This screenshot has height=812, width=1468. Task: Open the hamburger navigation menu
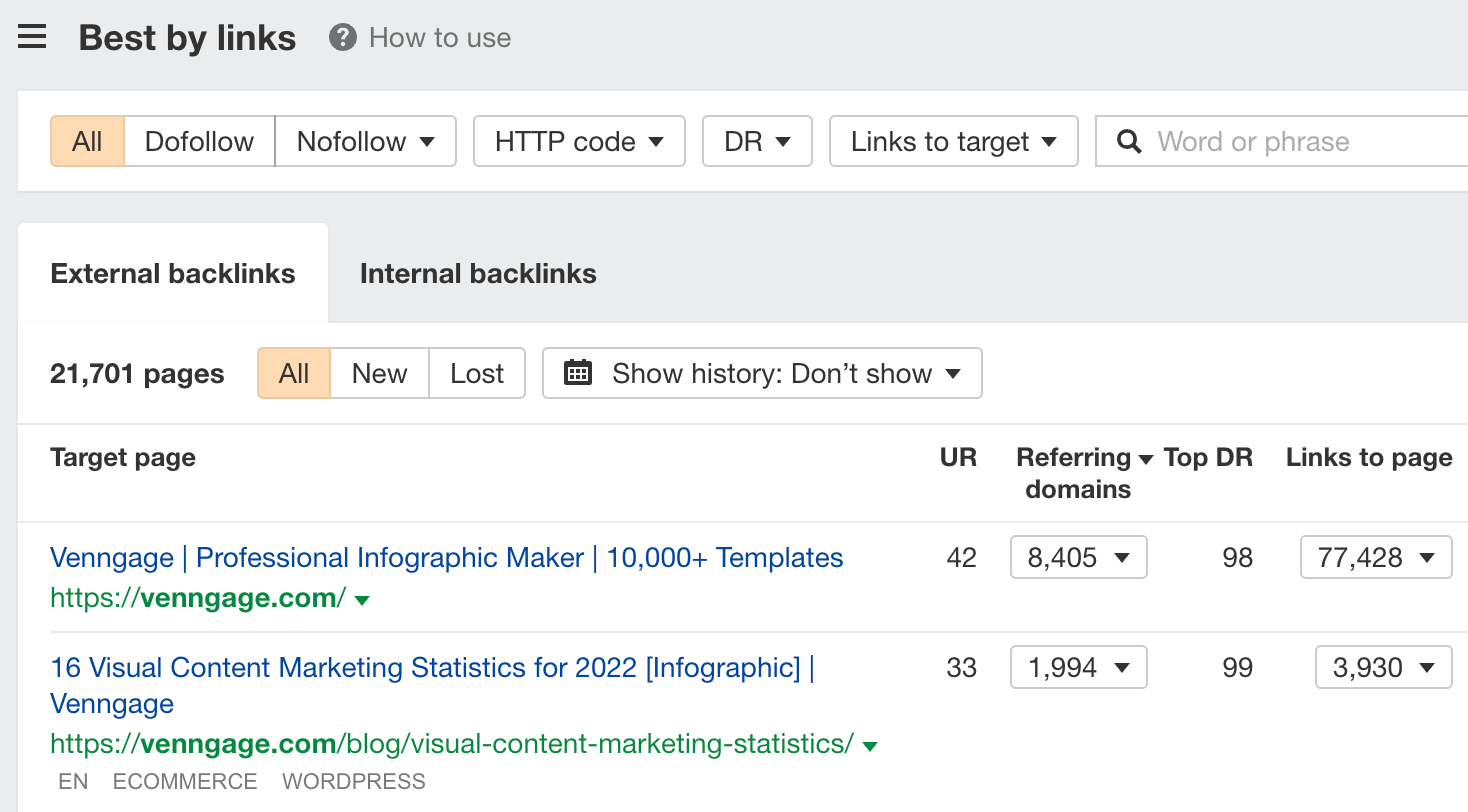(x=32, y=36)
